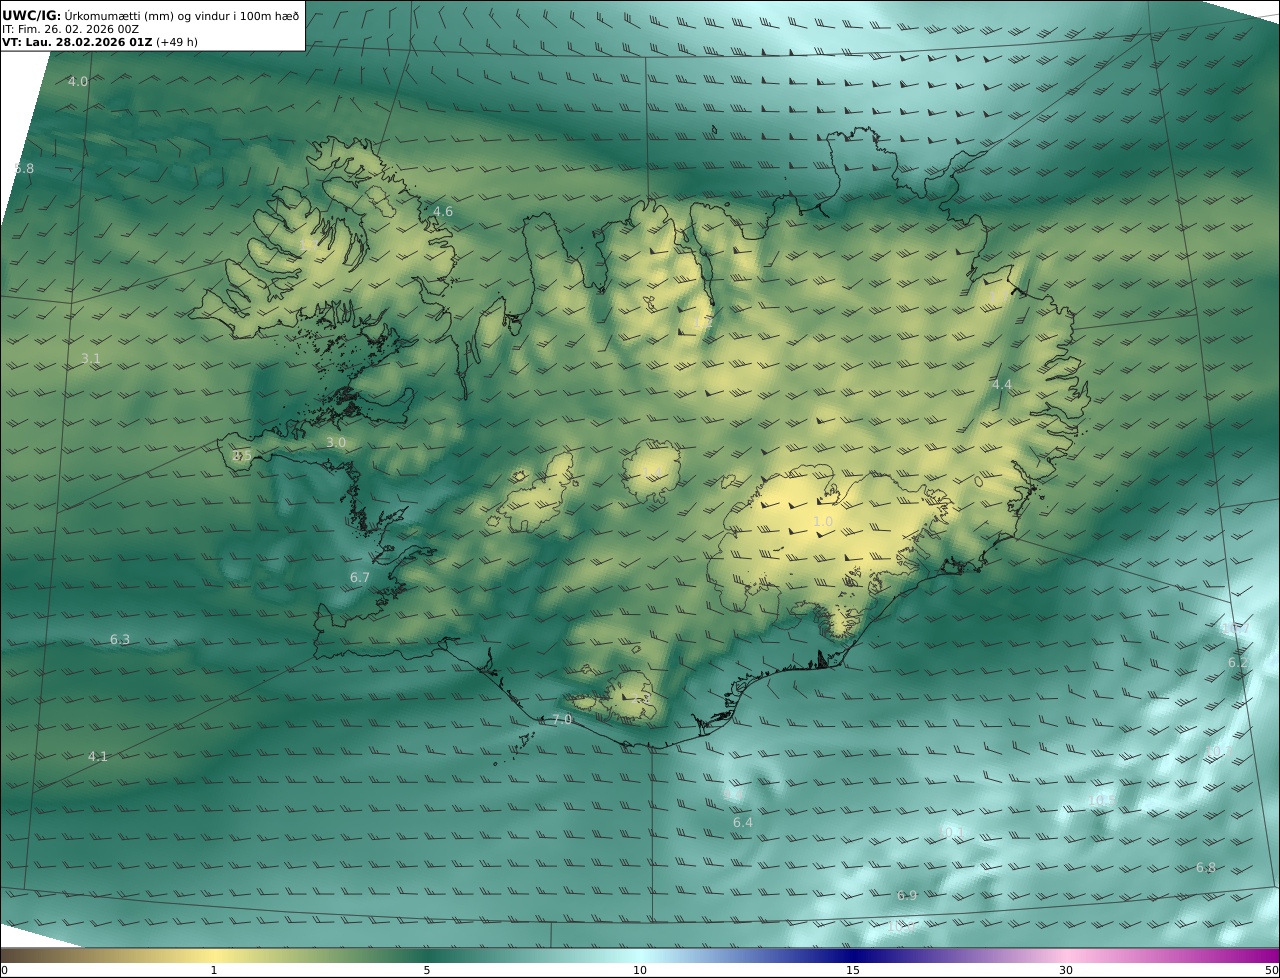Click the 6.9 value over the sea
1280x978 pixels.
pos(907,895)
